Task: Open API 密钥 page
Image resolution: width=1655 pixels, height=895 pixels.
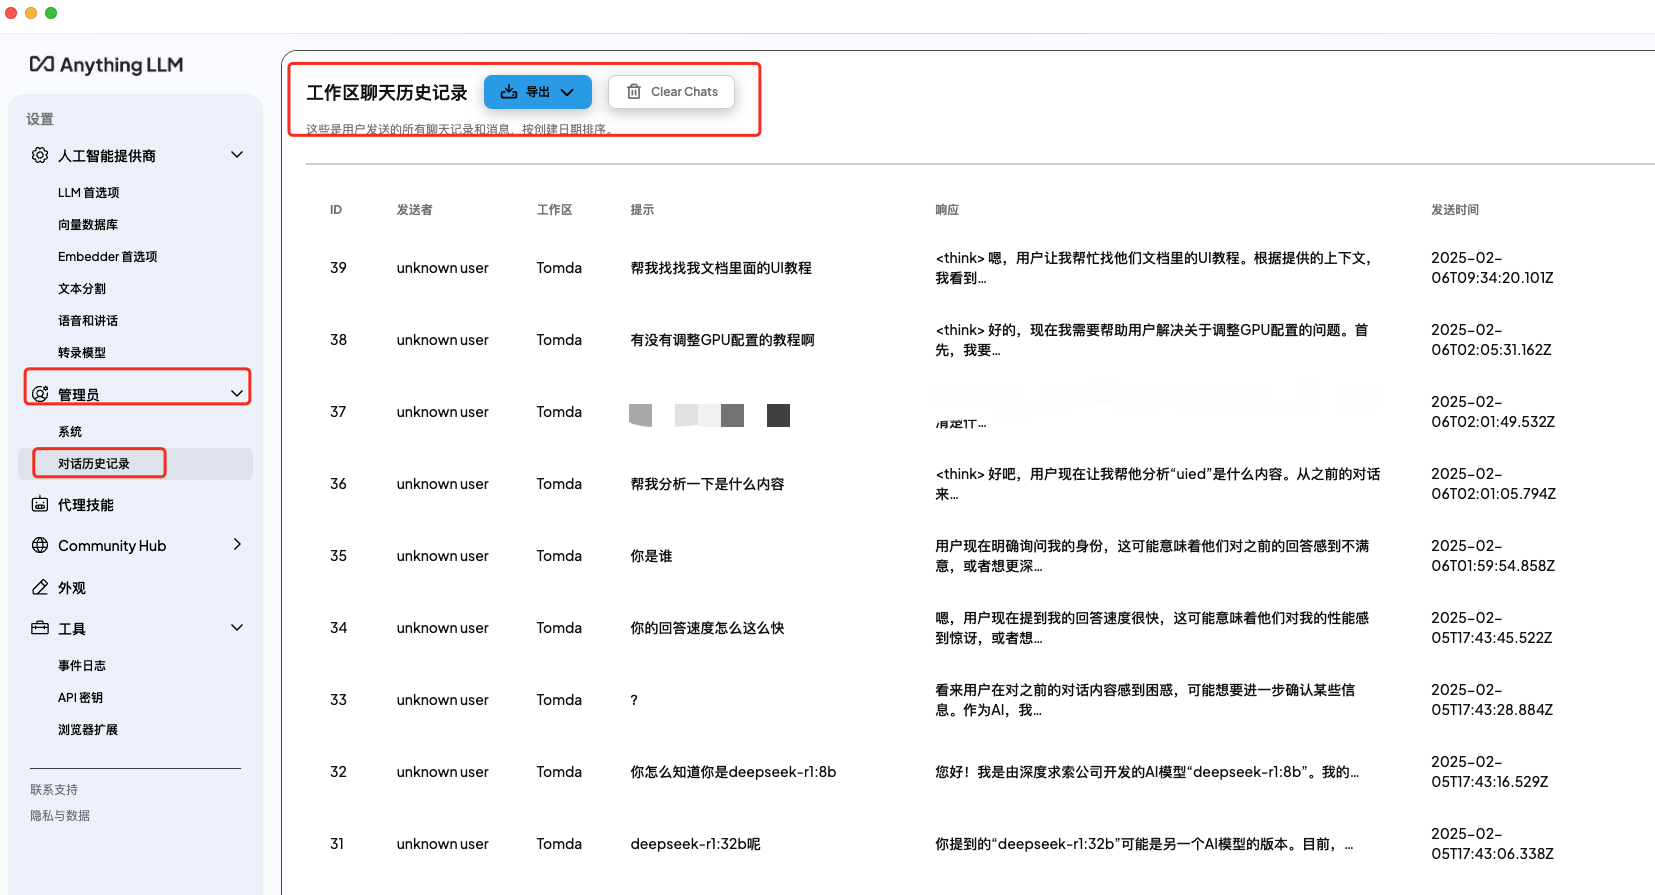Action: pos(80,697)
